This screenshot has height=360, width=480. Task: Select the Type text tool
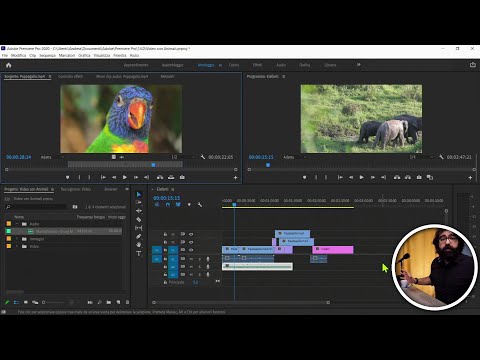tap(139, 253)
